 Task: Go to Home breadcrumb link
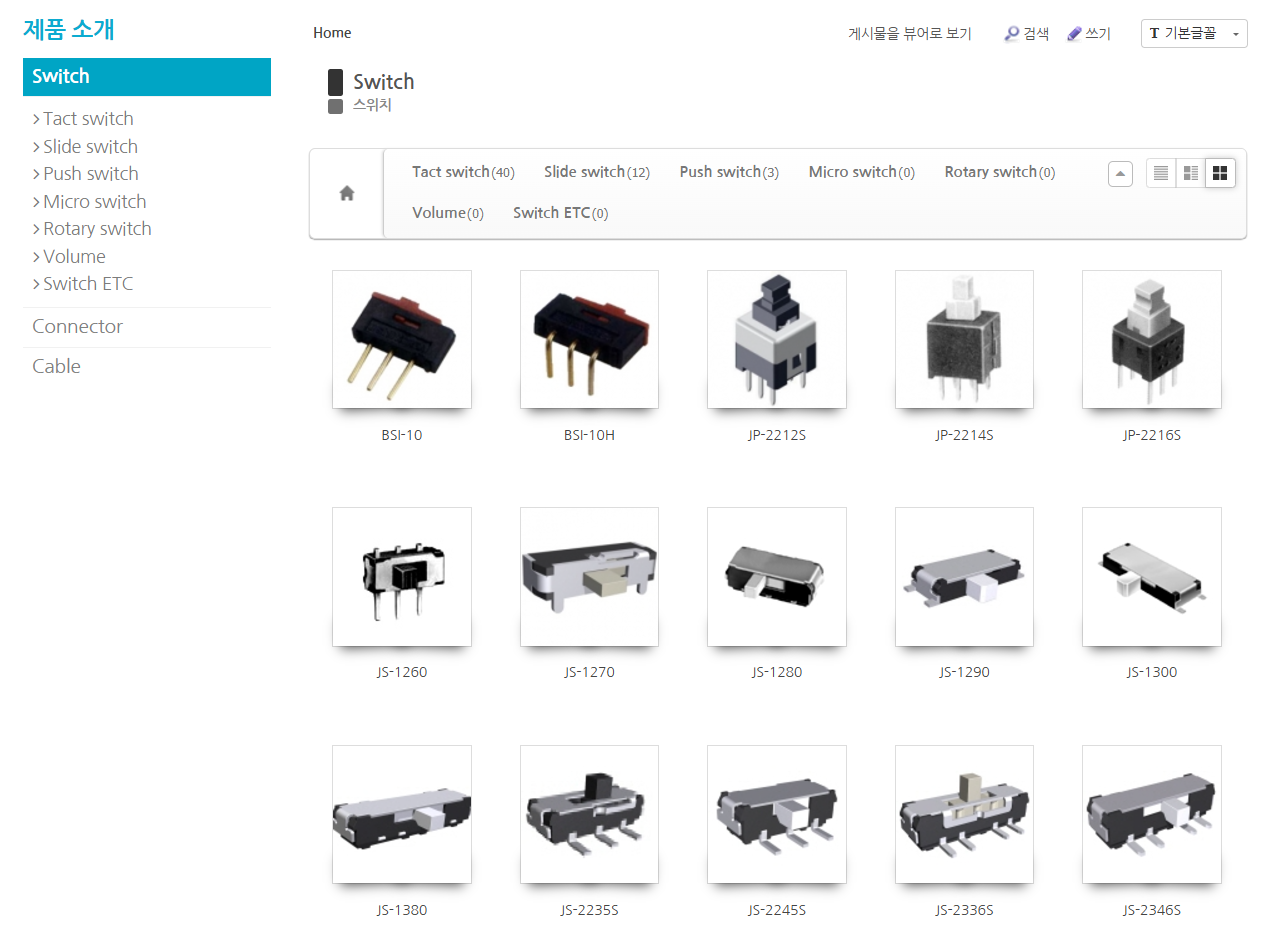[x=332, y=33]
